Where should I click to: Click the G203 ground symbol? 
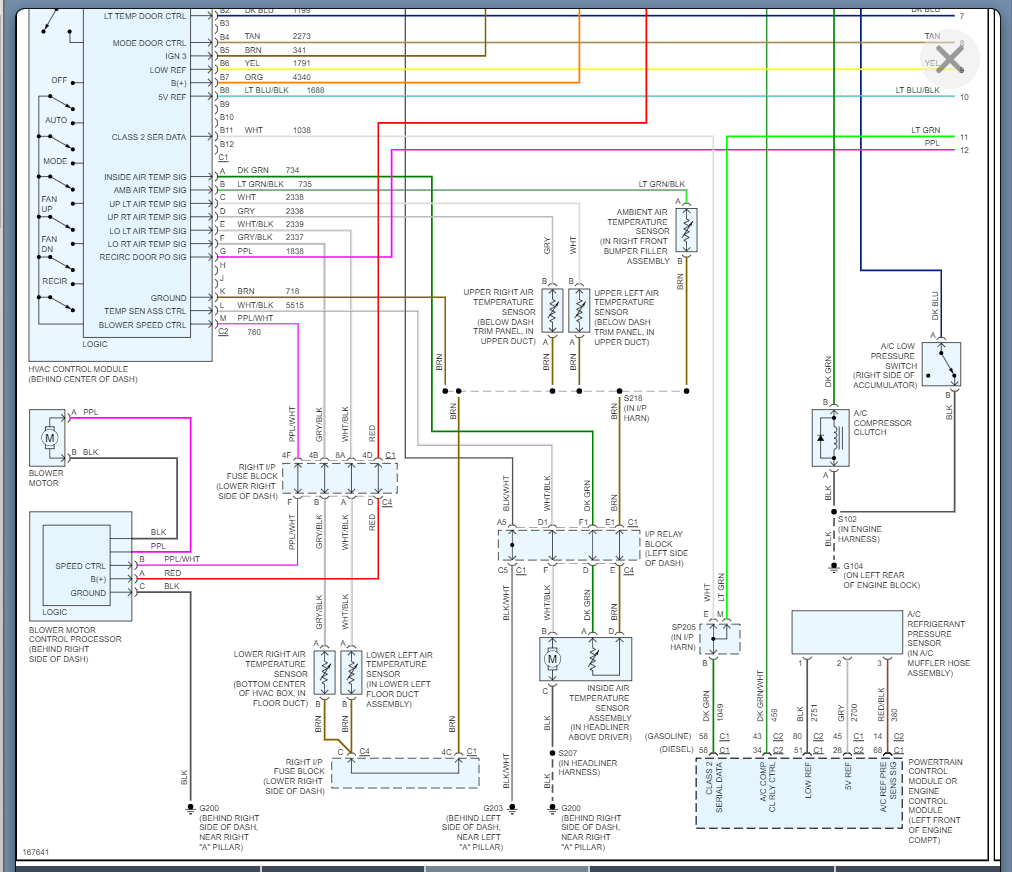[x=512, y=808]
